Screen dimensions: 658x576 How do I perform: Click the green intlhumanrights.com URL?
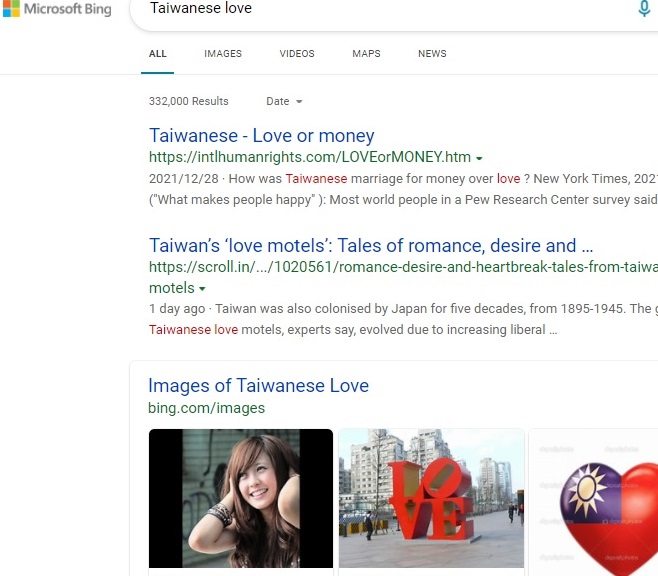309,157
